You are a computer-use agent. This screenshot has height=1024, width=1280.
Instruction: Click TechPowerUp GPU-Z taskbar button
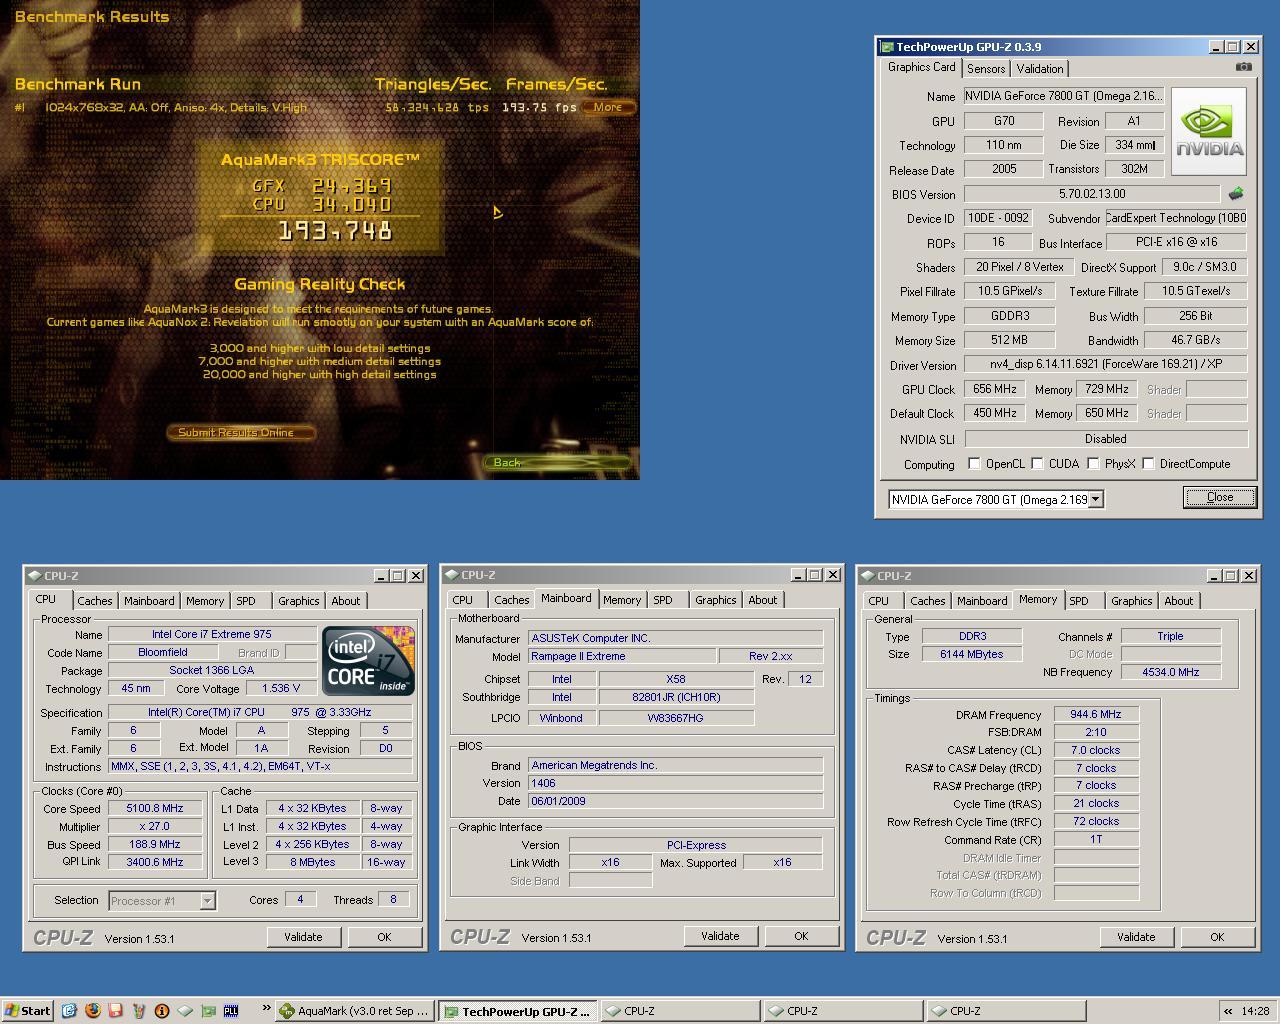coord(518,1011)
